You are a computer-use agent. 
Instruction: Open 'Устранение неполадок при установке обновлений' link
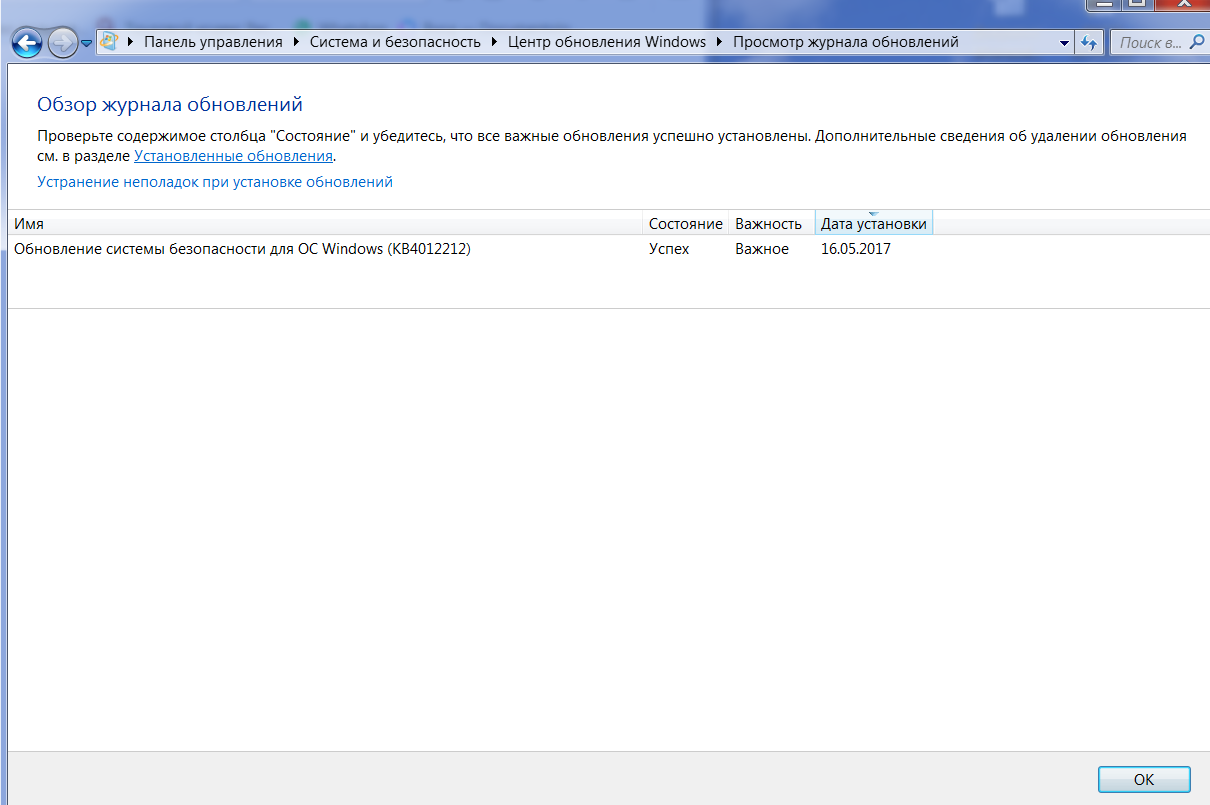(215, 182)
